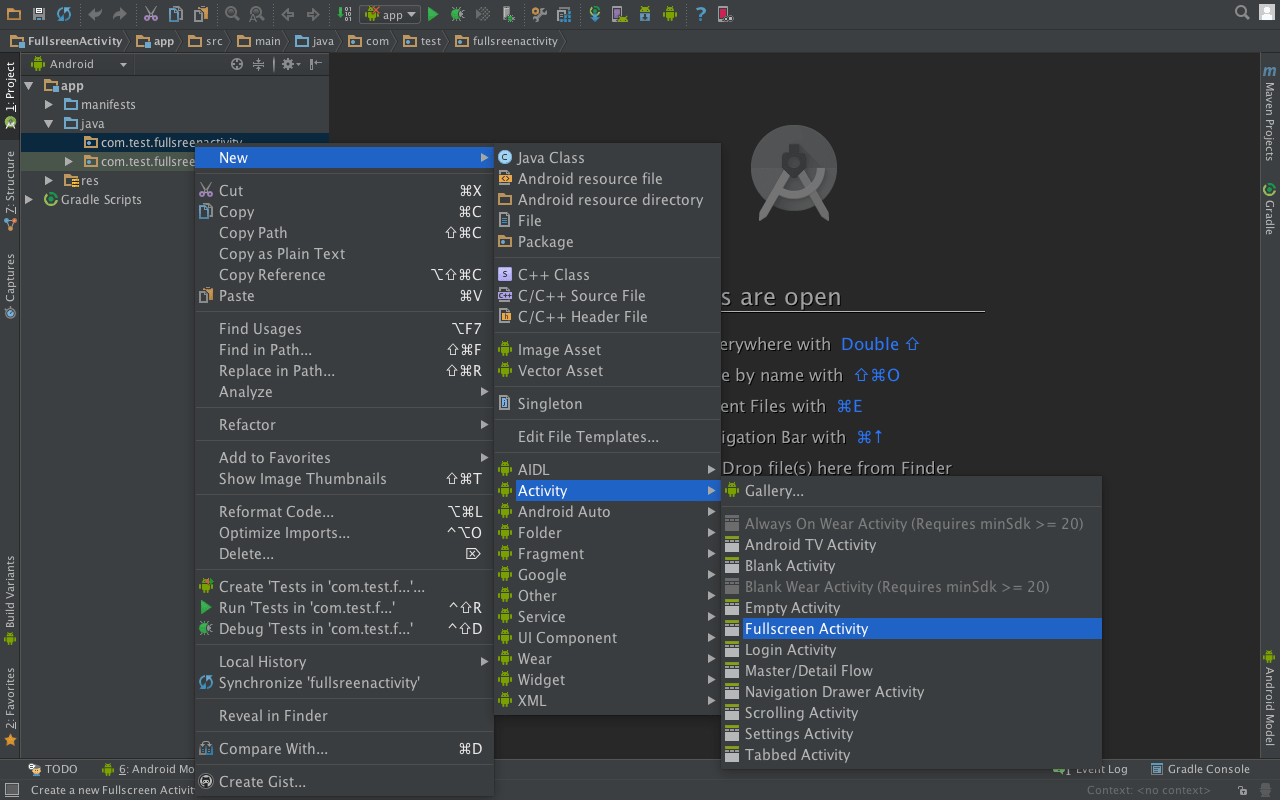
Task: Expand the res folder in the tree
Action: tap(49, 181)
